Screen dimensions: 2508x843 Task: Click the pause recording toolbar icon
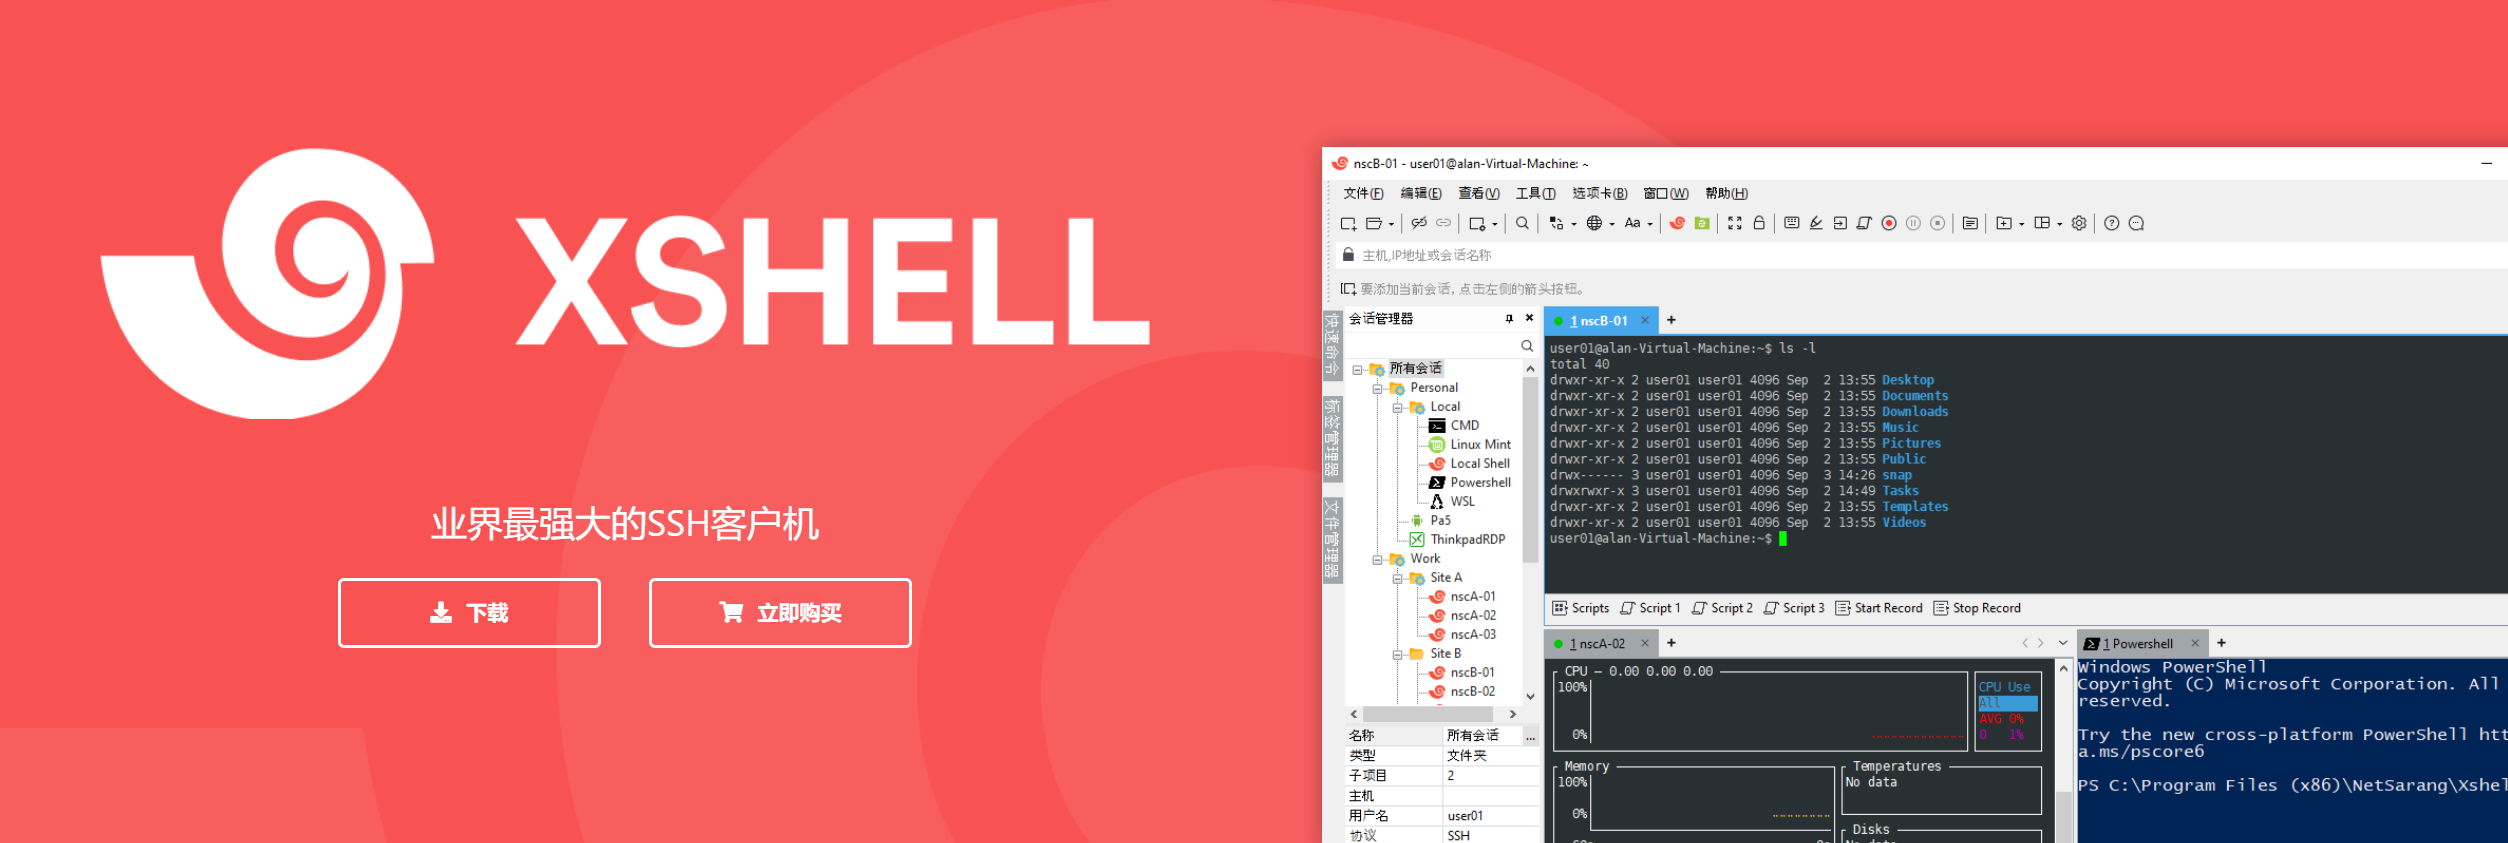click(1913, 224)
